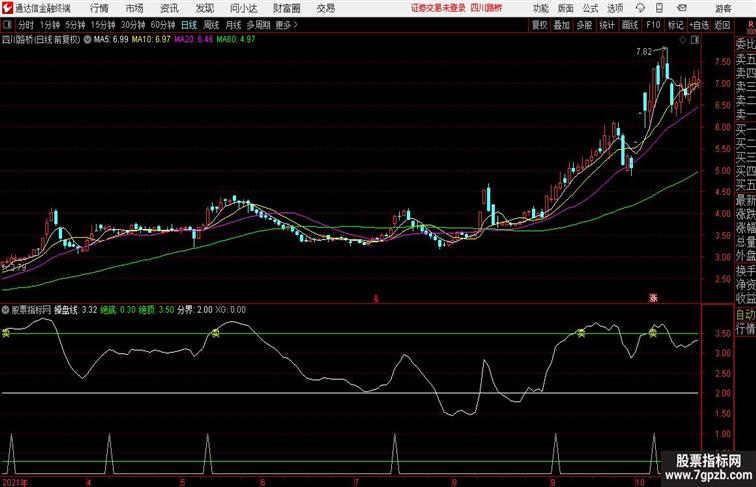The image size is (756, 487).
Task: Open the 行情 menu
Action: coord(99,8)
